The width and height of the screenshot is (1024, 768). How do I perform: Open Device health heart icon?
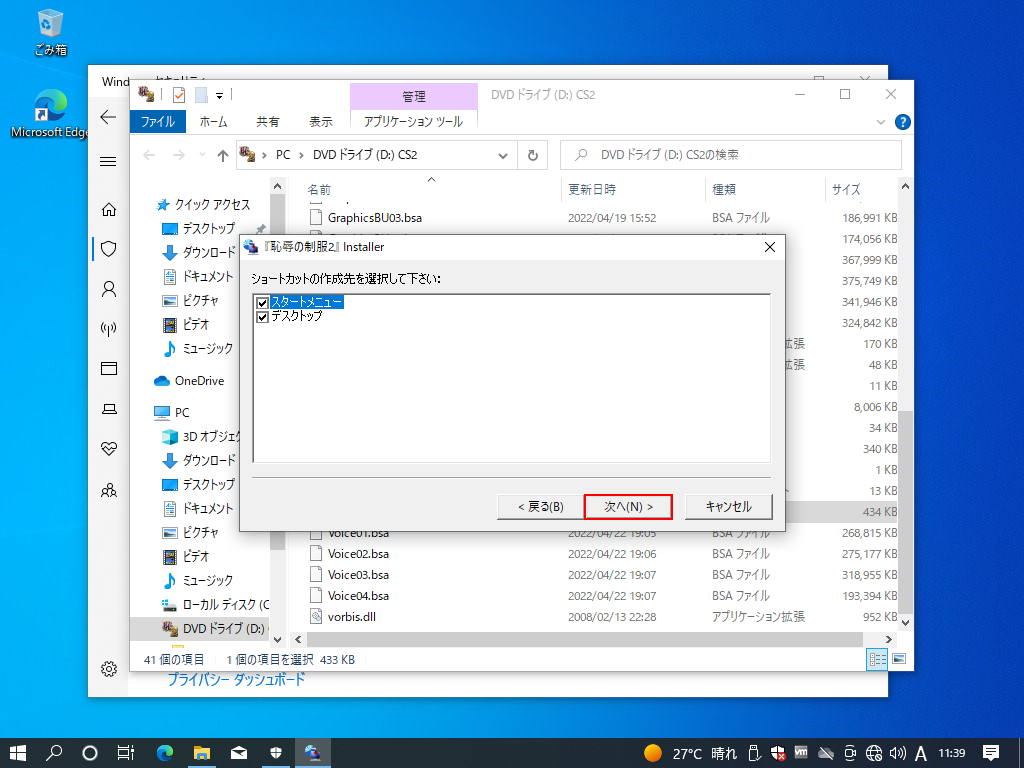click(x=108, y=449)
